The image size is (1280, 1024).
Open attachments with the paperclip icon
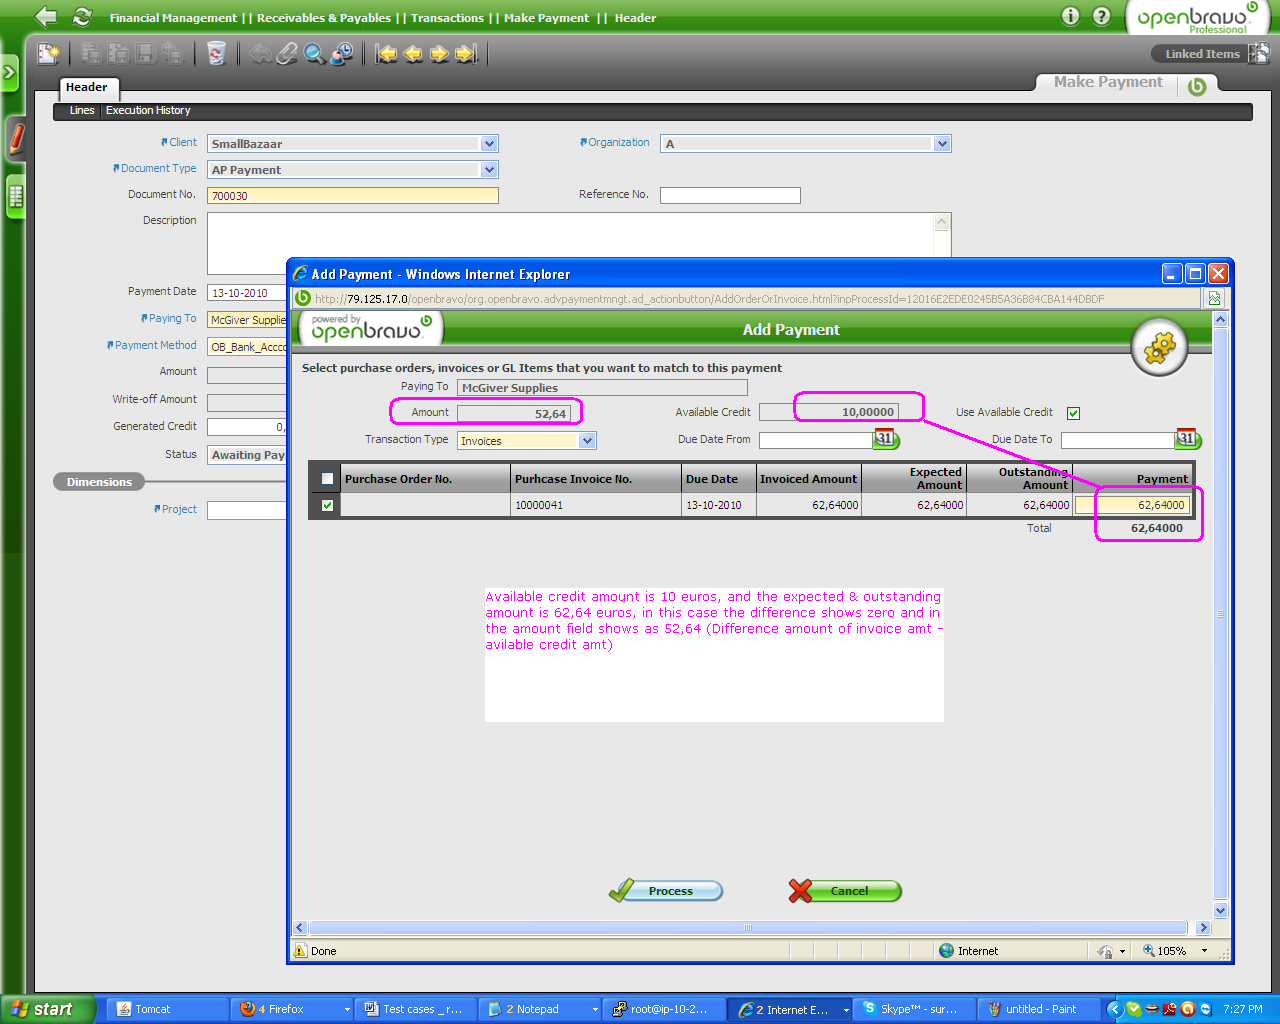(x=288, y=53)
